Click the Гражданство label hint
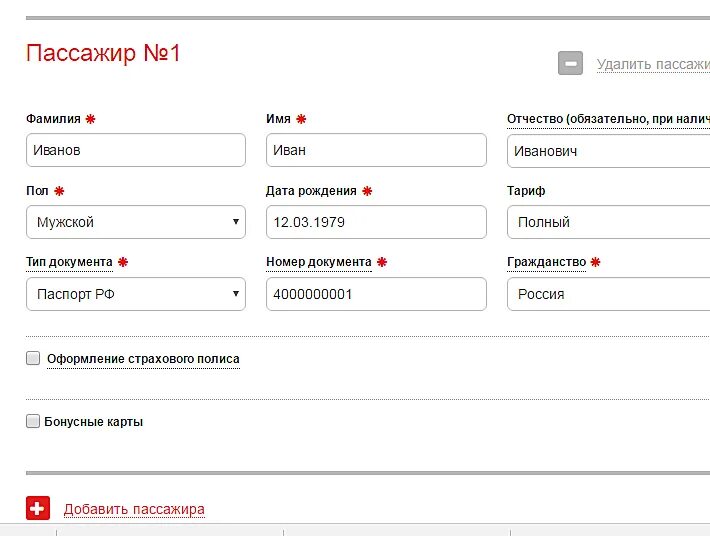The height and width of the screenshot is (536, 710). 547,262
